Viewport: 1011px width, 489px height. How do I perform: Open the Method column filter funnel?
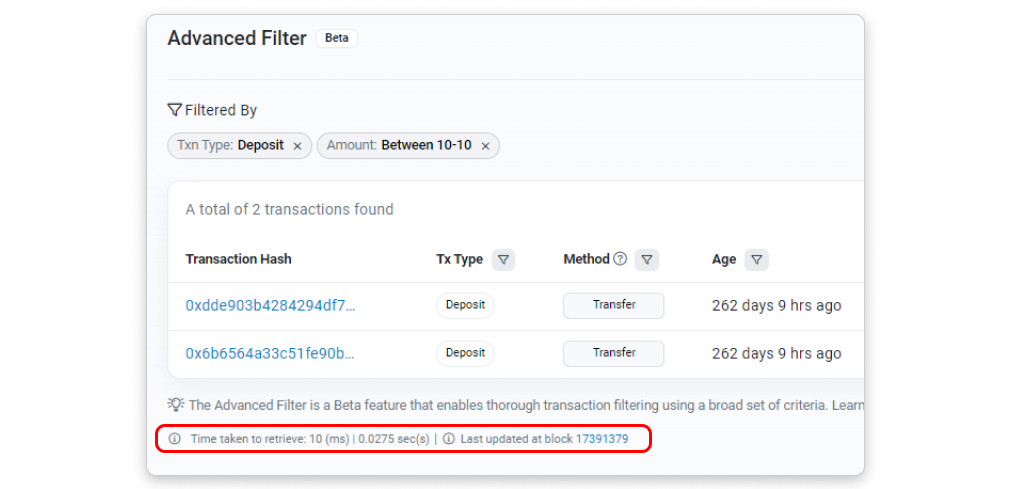(x=648, y=260)
